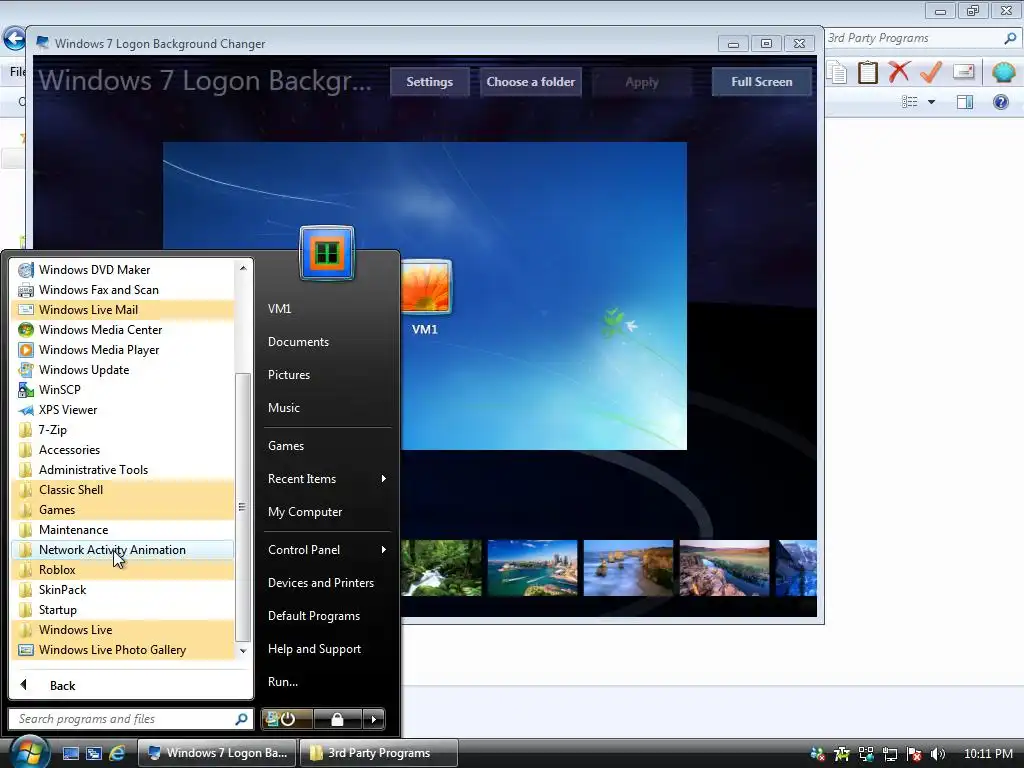
Task: Open XPS Viewer
Action: pyautogui.click(x=122, y=410)
